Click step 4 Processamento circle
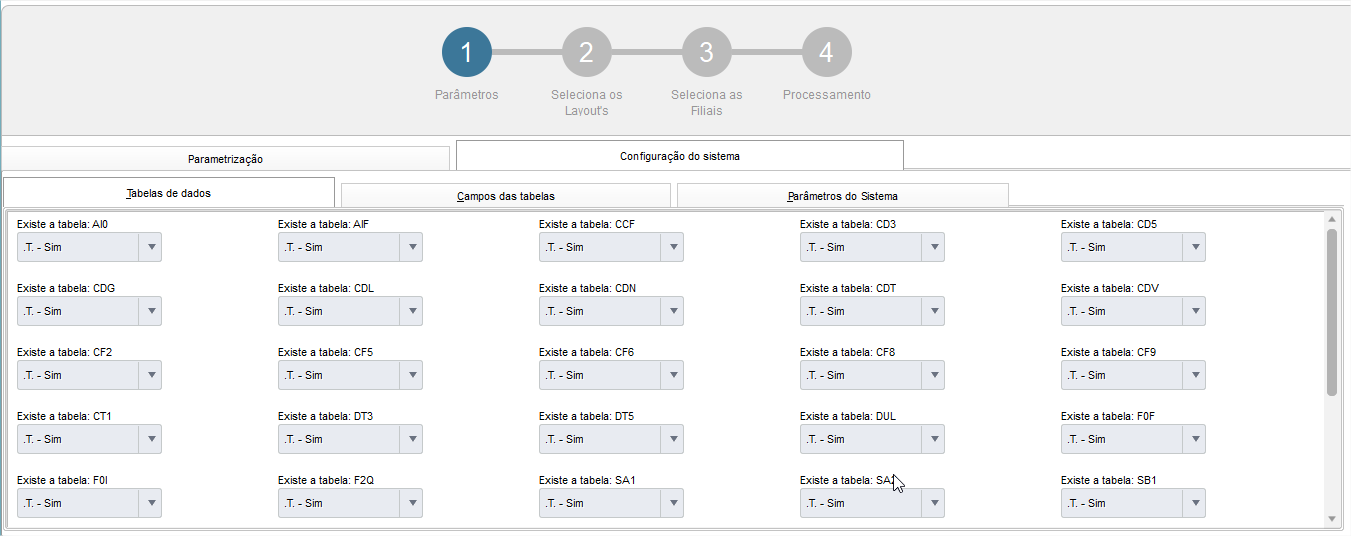1351x536 pixels. [x=826, y=52]
